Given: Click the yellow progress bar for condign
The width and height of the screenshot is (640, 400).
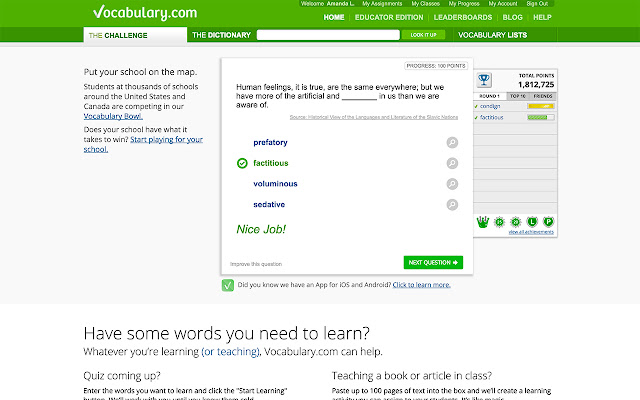Looking at the screenshot, I should pos(540,106).
